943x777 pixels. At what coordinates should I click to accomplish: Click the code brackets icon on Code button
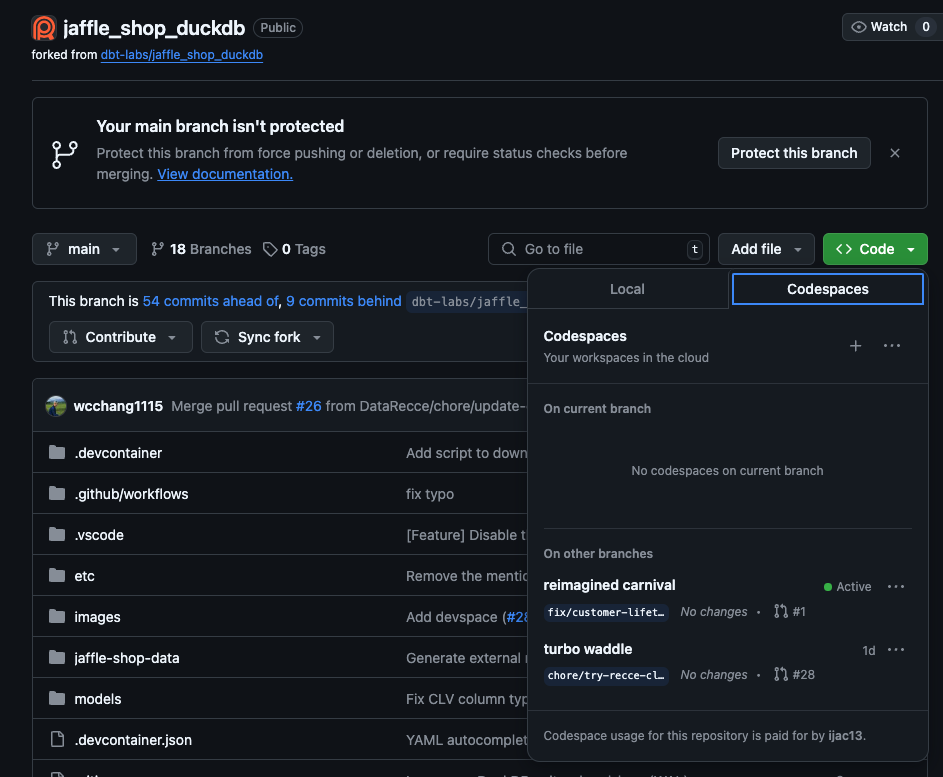pyautogui.click(x=844, y=249)
